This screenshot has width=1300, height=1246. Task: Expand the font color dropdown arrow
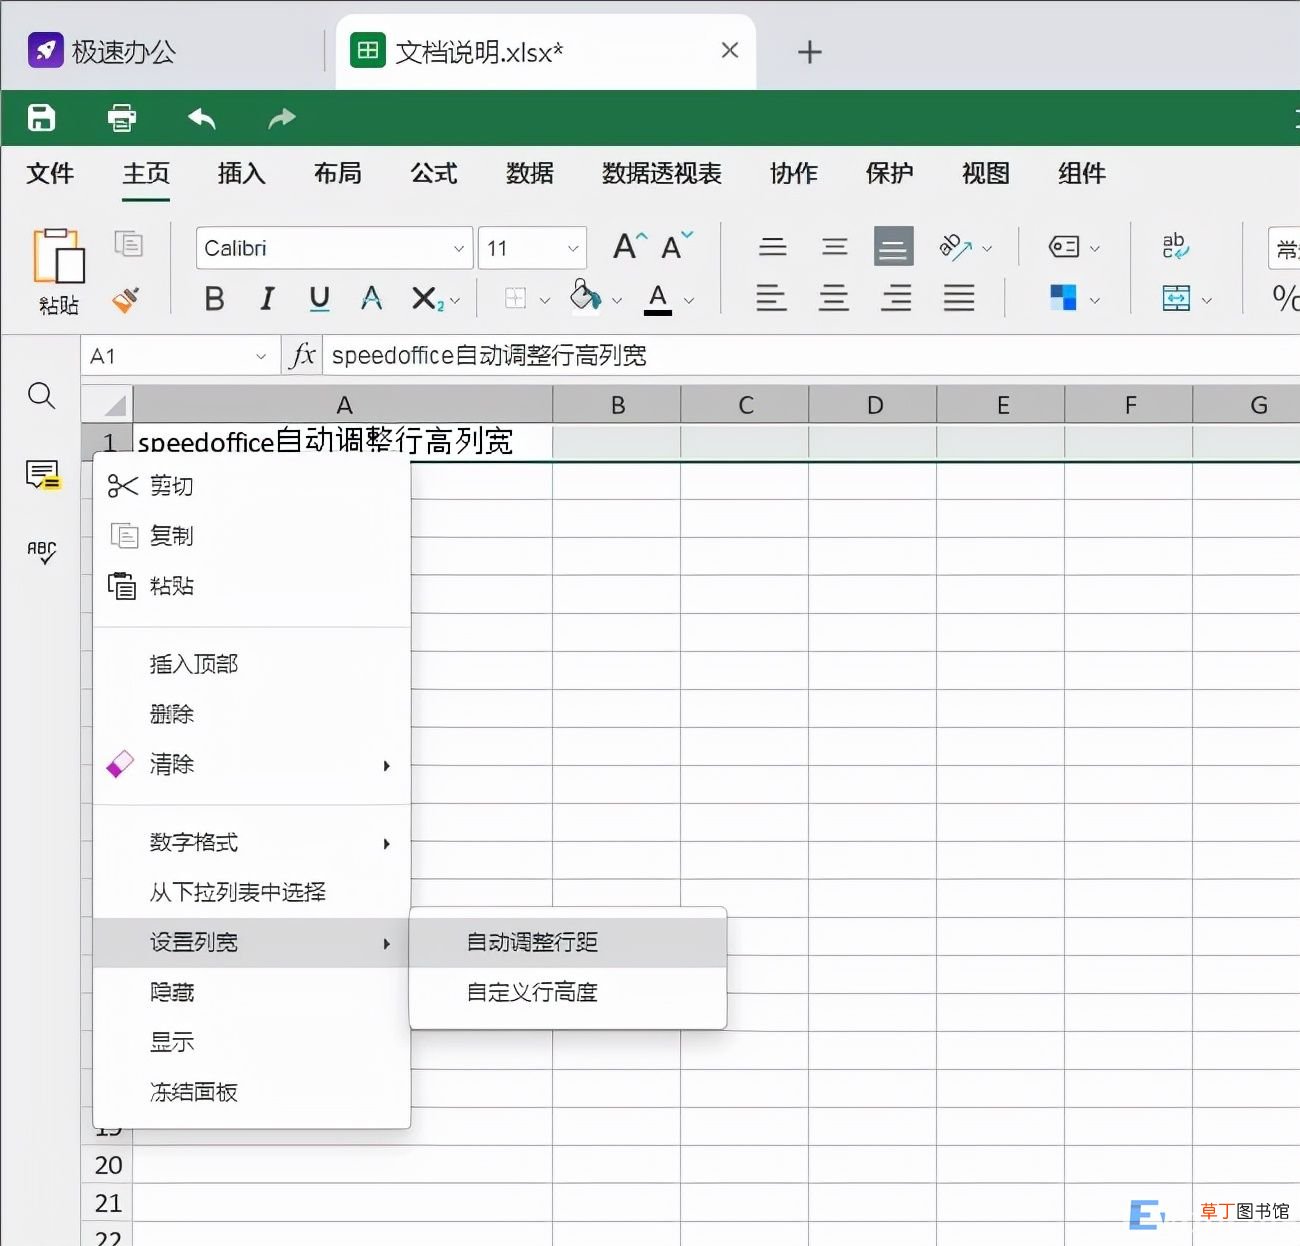[689, 300]
